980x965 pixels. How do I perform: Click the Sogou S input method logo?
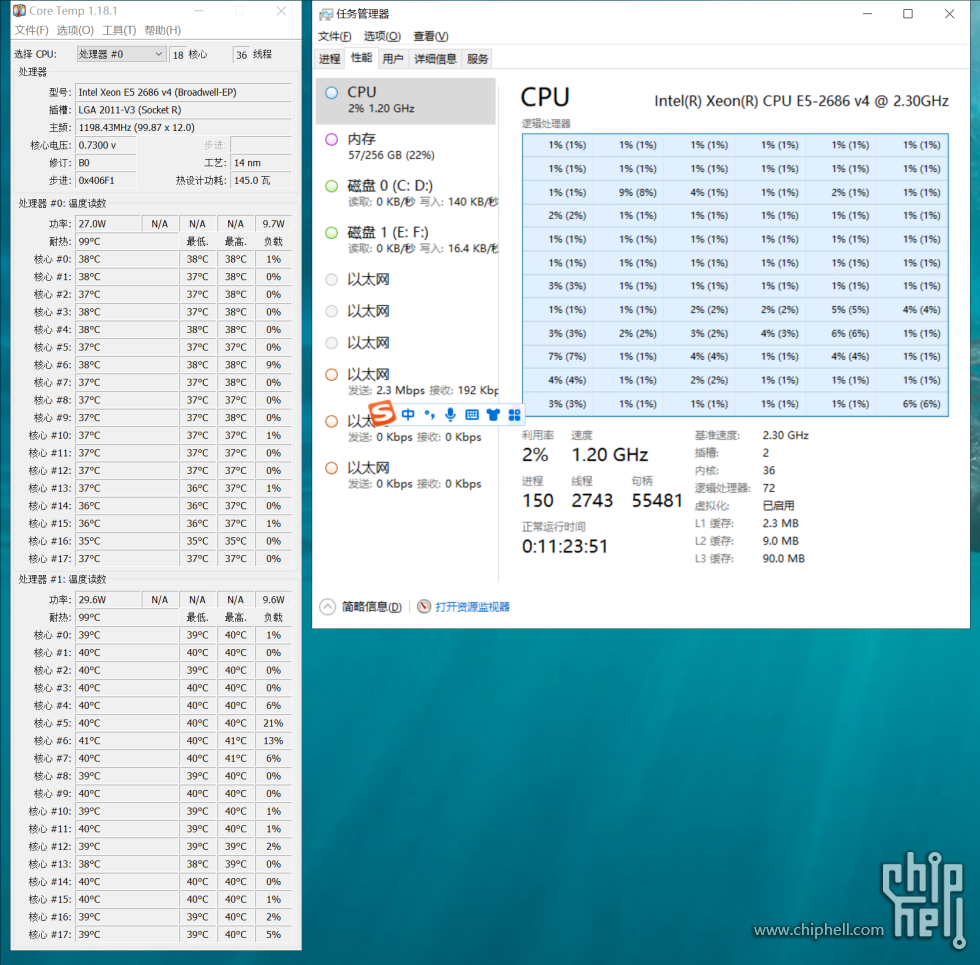pyautogui.click(x=381, y=413)
